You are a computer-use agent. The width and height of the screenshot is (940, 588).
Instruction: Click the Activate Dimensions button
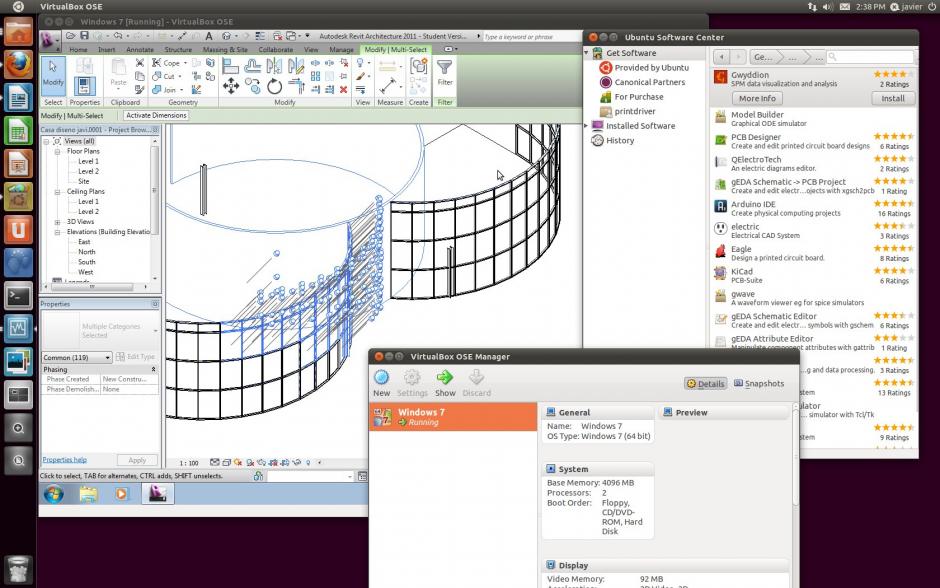click(x=156, y=116)
